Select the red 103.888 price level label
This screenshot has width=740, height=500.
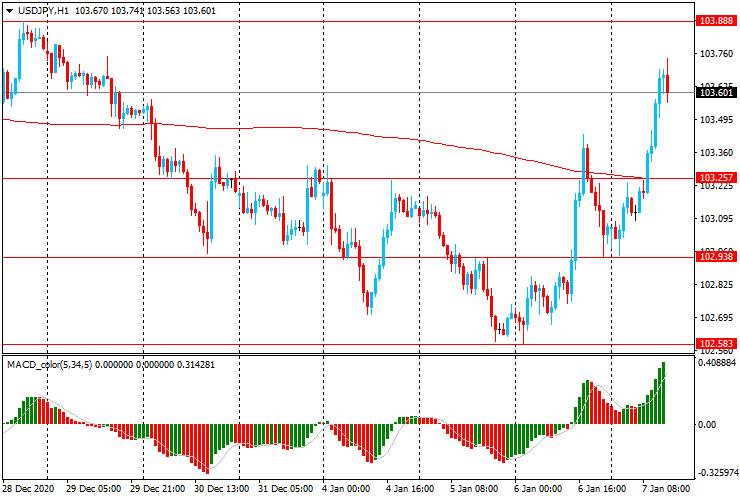point(716,20)
